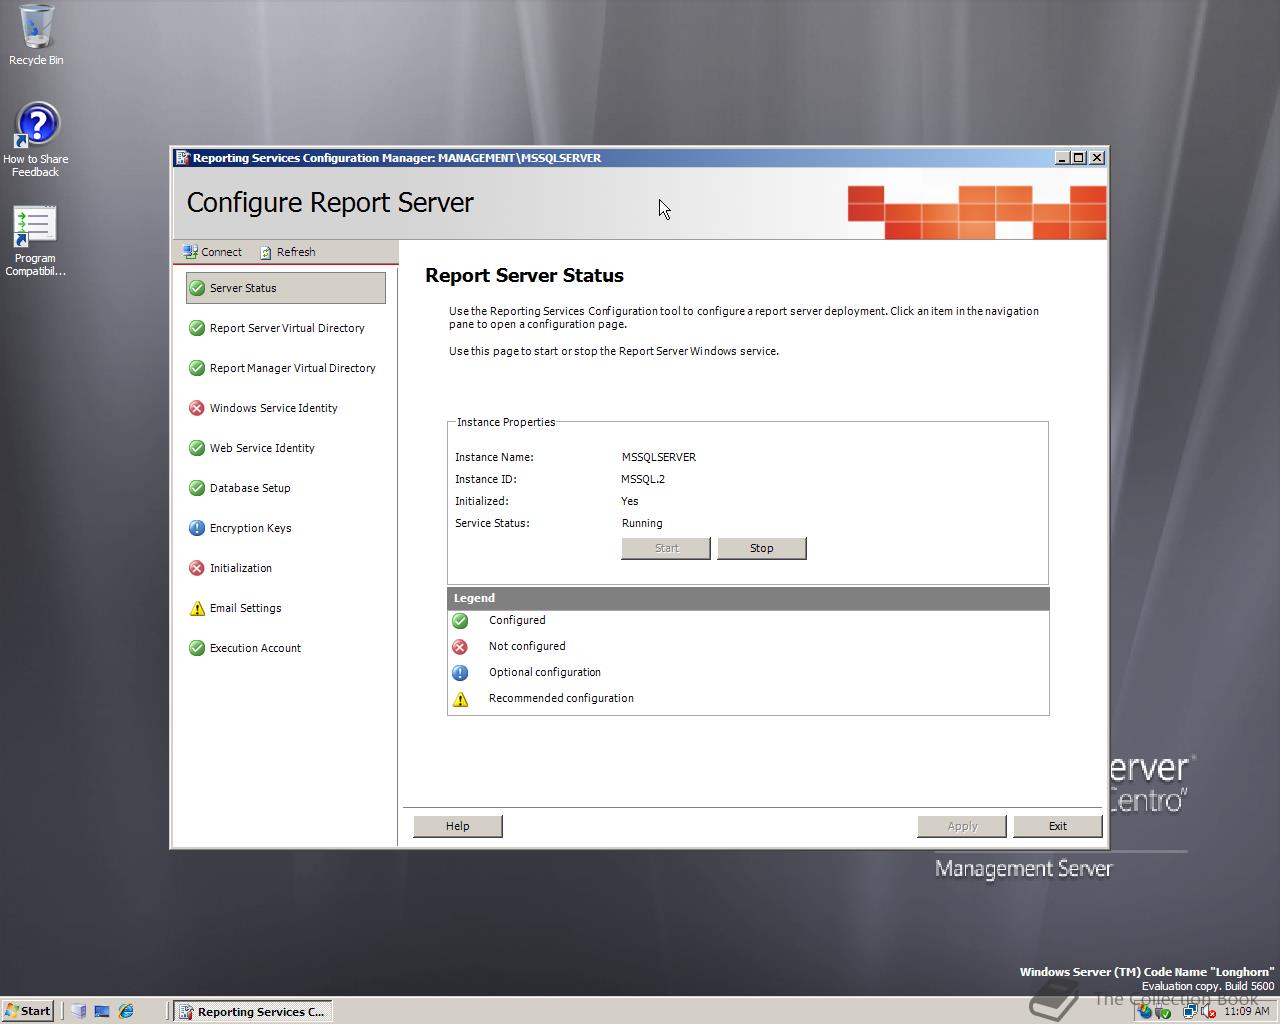The image size is (1280, 1024).
Task: Click the title bar application icon
Action: point(182,158)
